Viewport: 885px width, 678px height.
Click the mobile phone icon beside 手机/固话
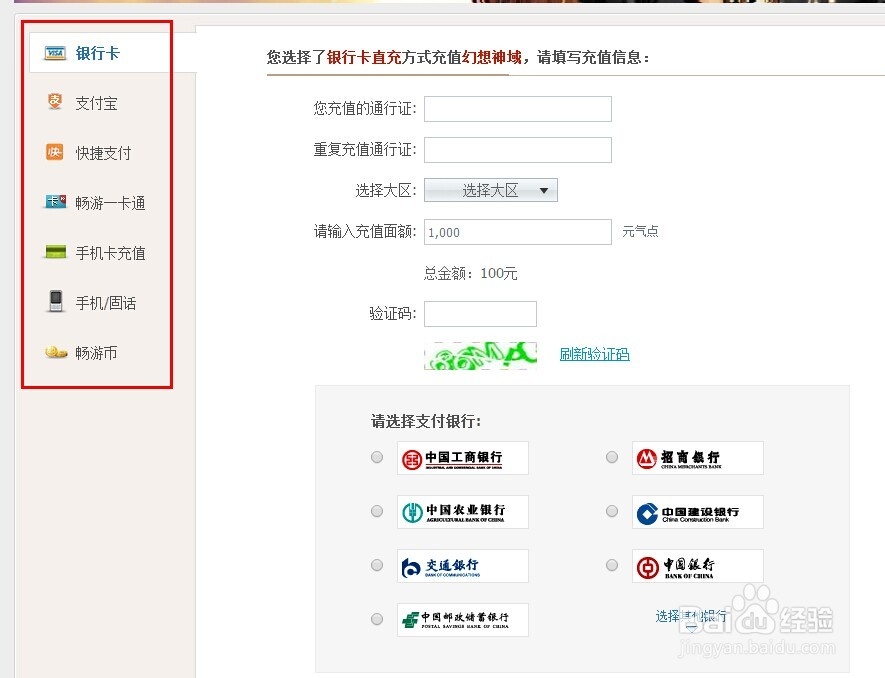coord(55,301)
